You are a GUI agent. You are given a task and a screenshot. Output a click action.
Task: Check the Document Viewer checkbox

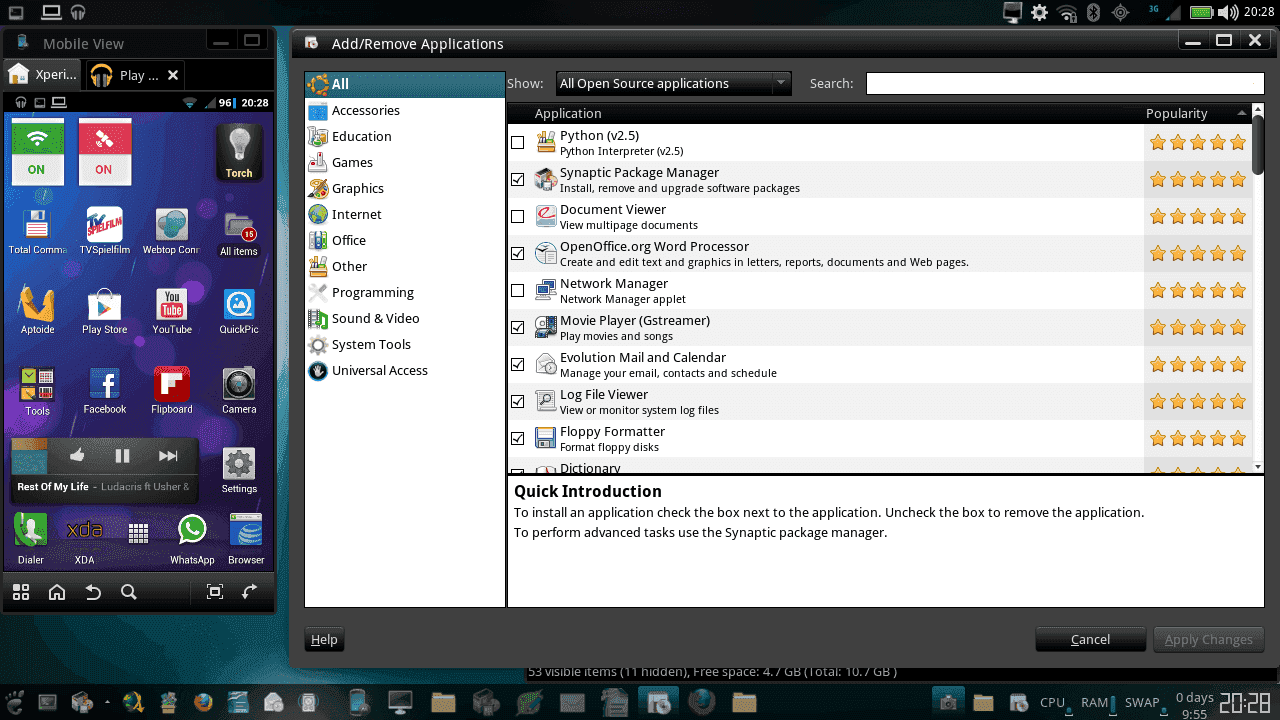pos(517,217)
